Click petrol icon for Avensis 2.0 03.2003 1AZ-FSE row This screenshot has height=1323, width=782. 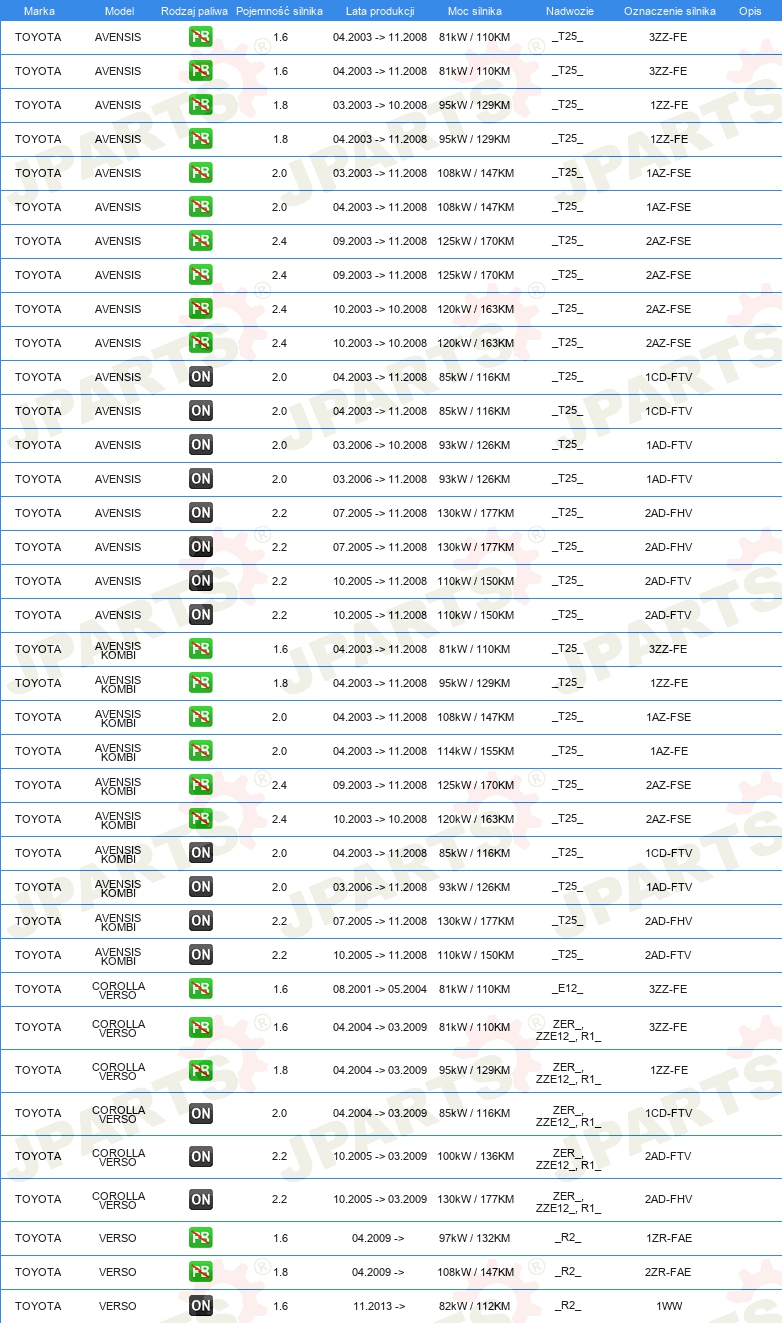click(x=201, y=173)
